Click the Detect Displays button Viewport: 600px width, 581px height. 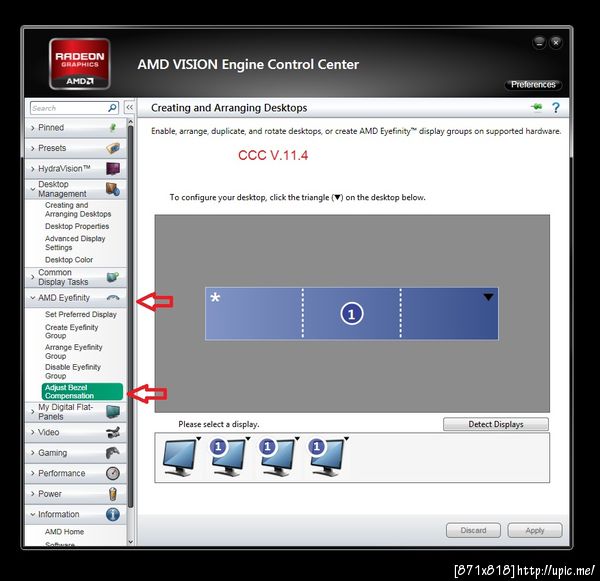click(496, 424)
